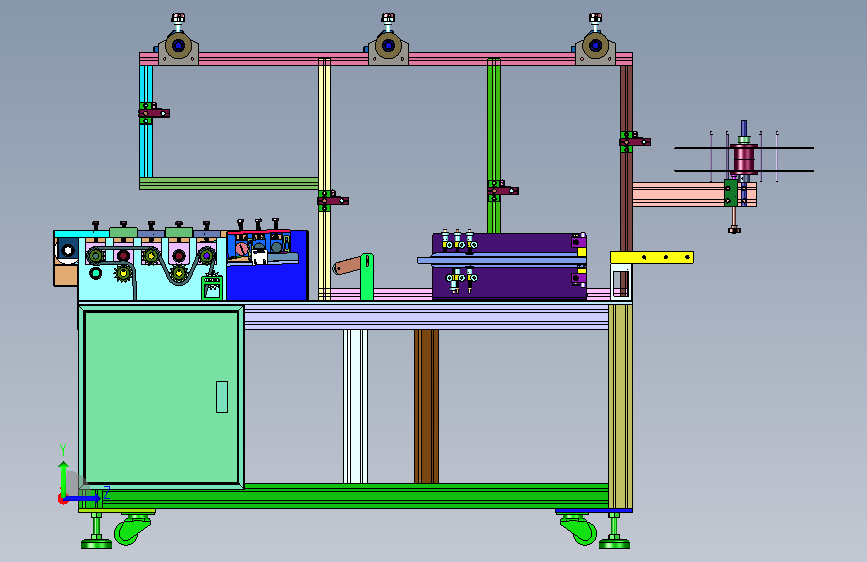The image size is (867, 562).
Task: Select the yellow bracket plate with three holes
Action: (652, 257)
